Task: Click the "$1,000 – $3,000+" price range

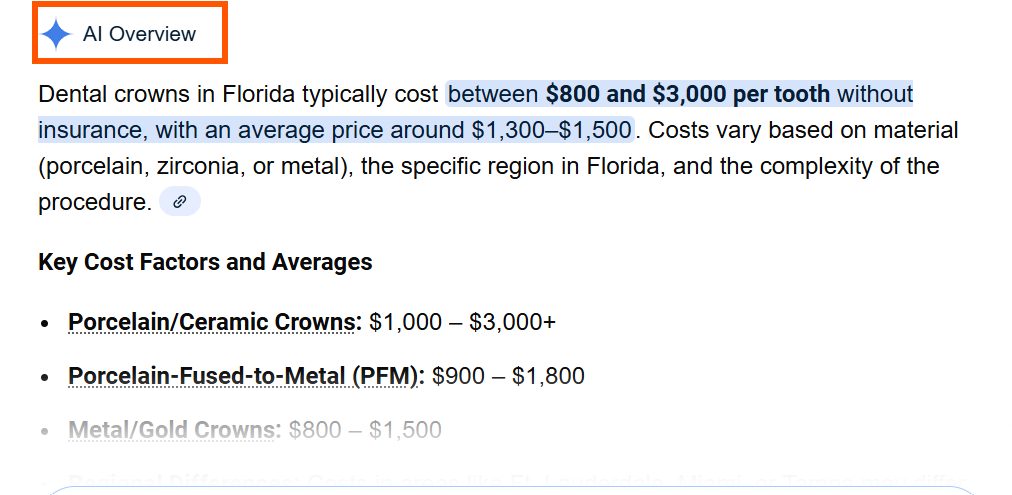Action: point(462,322)
